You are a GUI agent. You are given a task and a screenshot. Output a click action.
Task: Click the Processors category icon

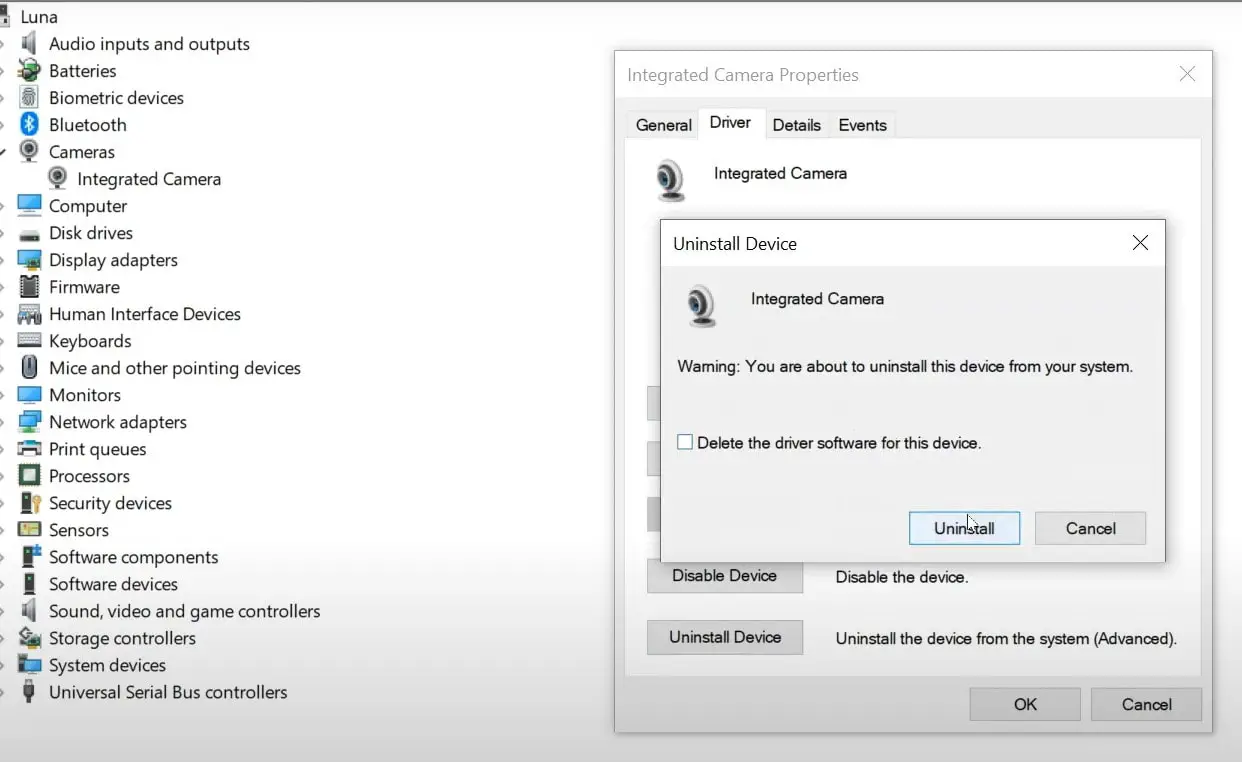coord(29,476)
